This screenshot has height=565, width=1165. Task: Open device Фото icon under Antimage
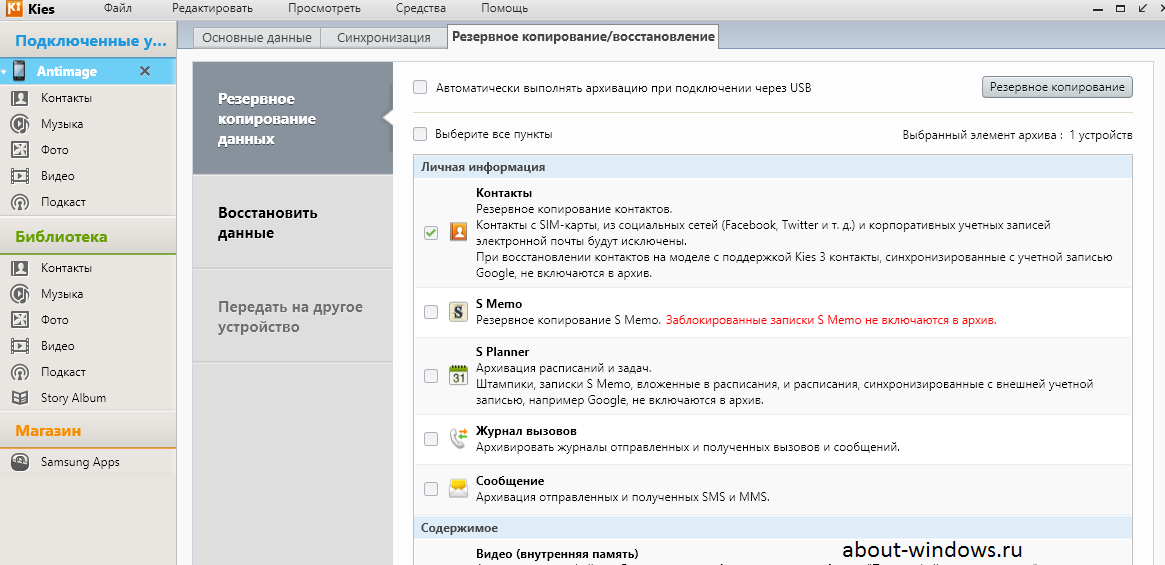20,150
